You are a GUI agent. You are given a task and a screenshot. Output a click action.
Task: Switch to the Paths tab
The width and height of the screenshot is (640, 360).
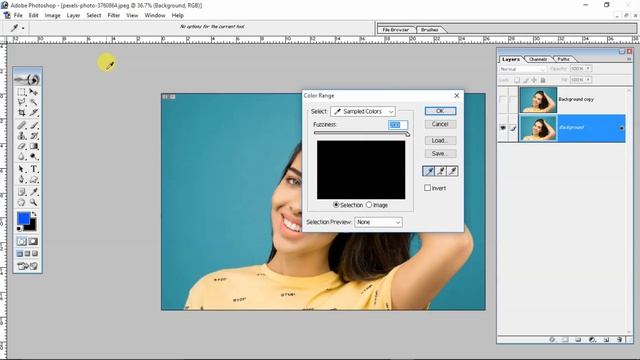pyautogui.click(x=563, y=59)
